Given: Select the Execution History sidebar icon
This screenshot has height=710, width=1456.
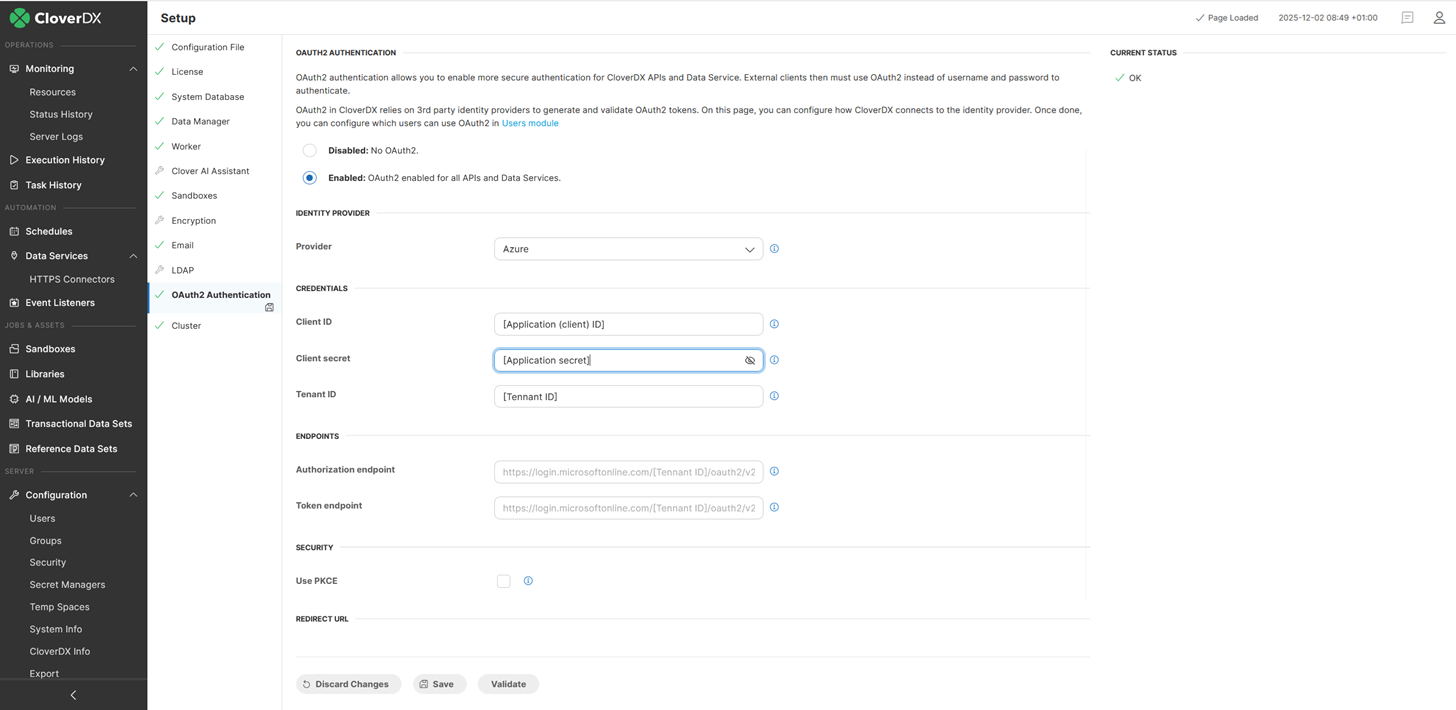Looking at the screenshot, I should point(14,159).
